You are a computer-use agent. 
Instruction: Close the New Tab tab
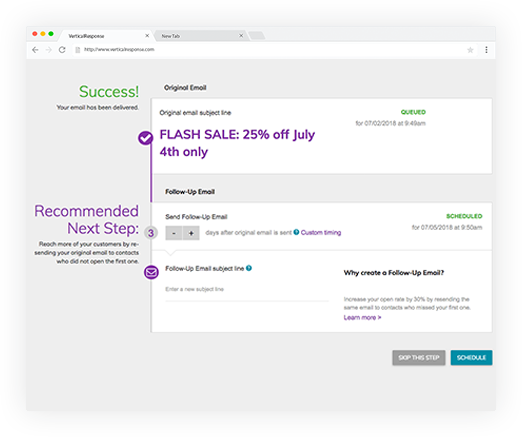[x=241, y=36]
